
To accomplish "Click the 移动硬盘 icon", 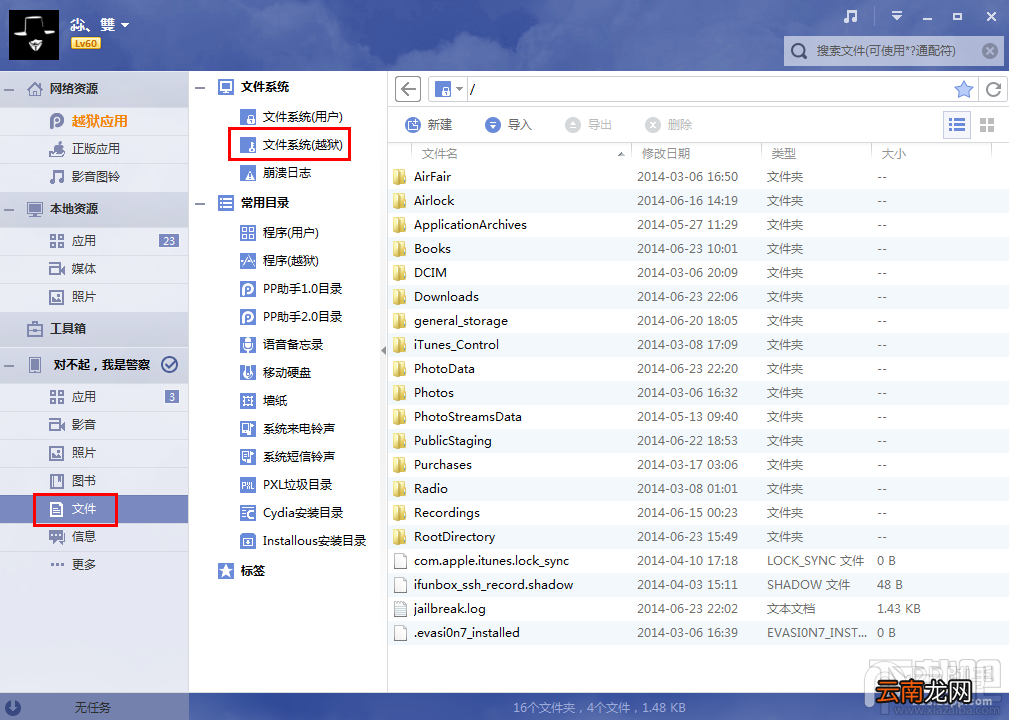I will click(248, 373).
